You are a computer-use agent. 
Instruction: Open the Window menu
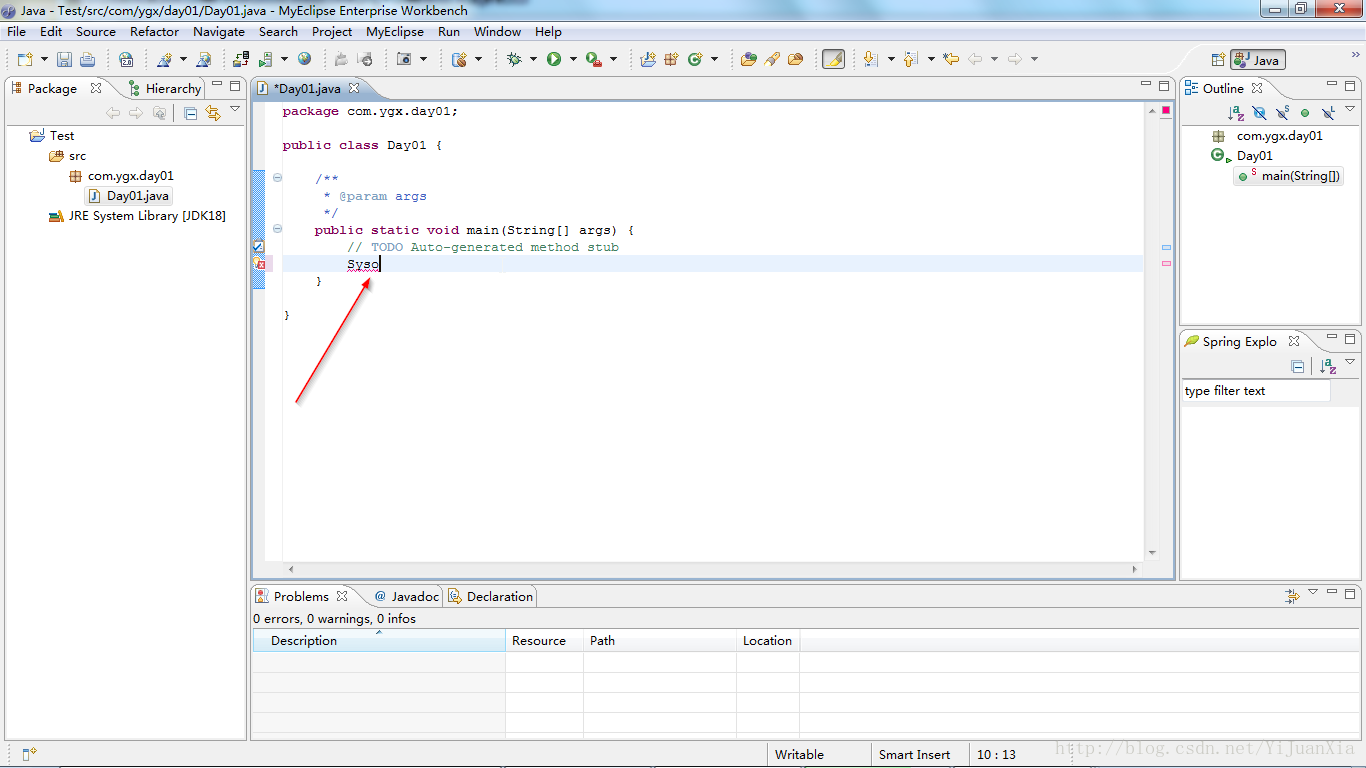click(497, 31)
